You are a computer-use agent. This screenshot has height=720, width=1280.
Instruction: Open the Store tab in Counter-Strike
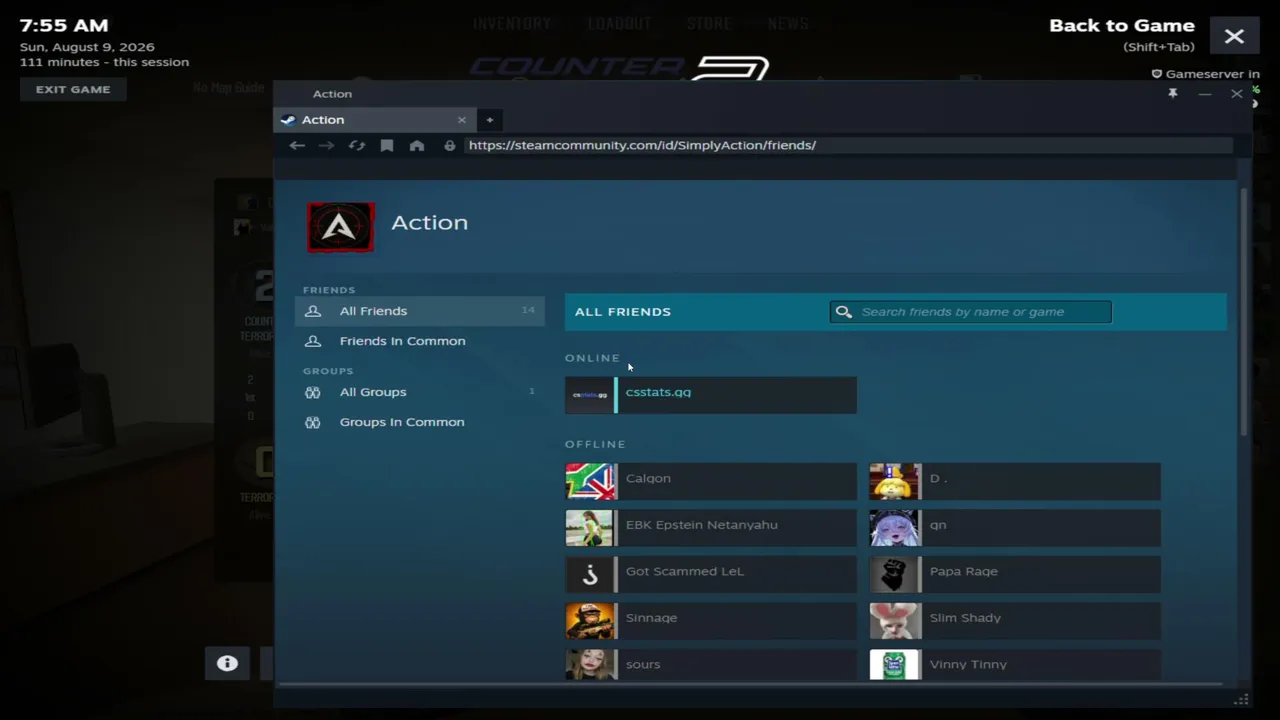click(709, 24)
